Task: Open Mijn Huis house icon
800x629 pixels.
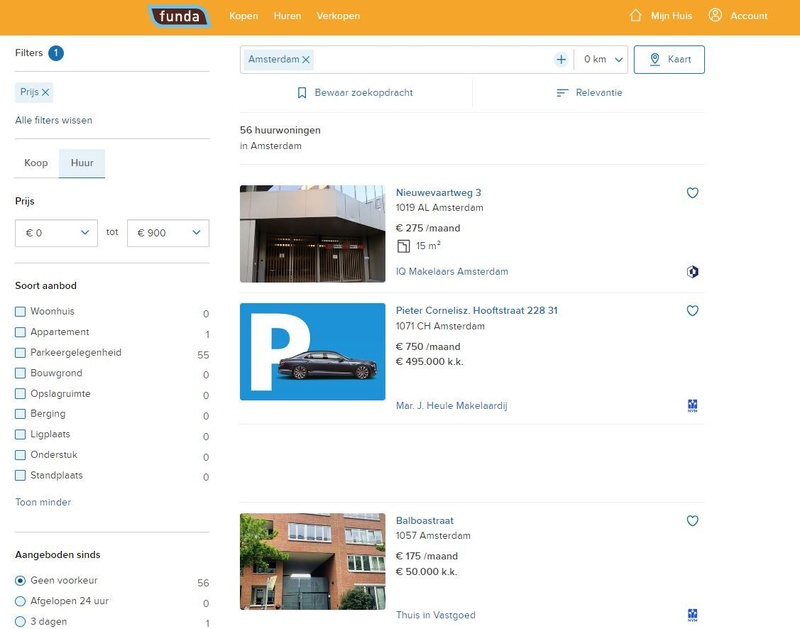Action: [x=635, y=15]
